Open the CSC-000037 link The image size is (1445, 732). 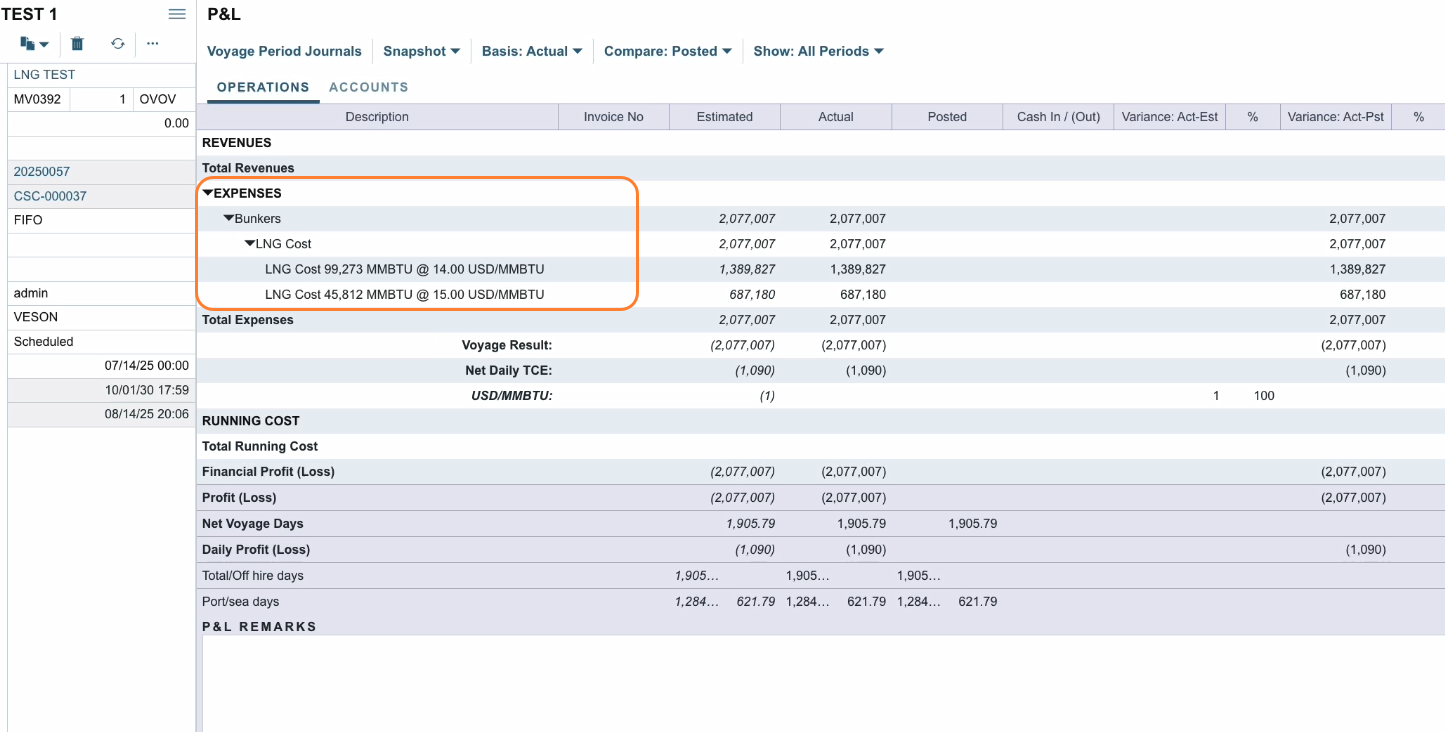(50, 196)
